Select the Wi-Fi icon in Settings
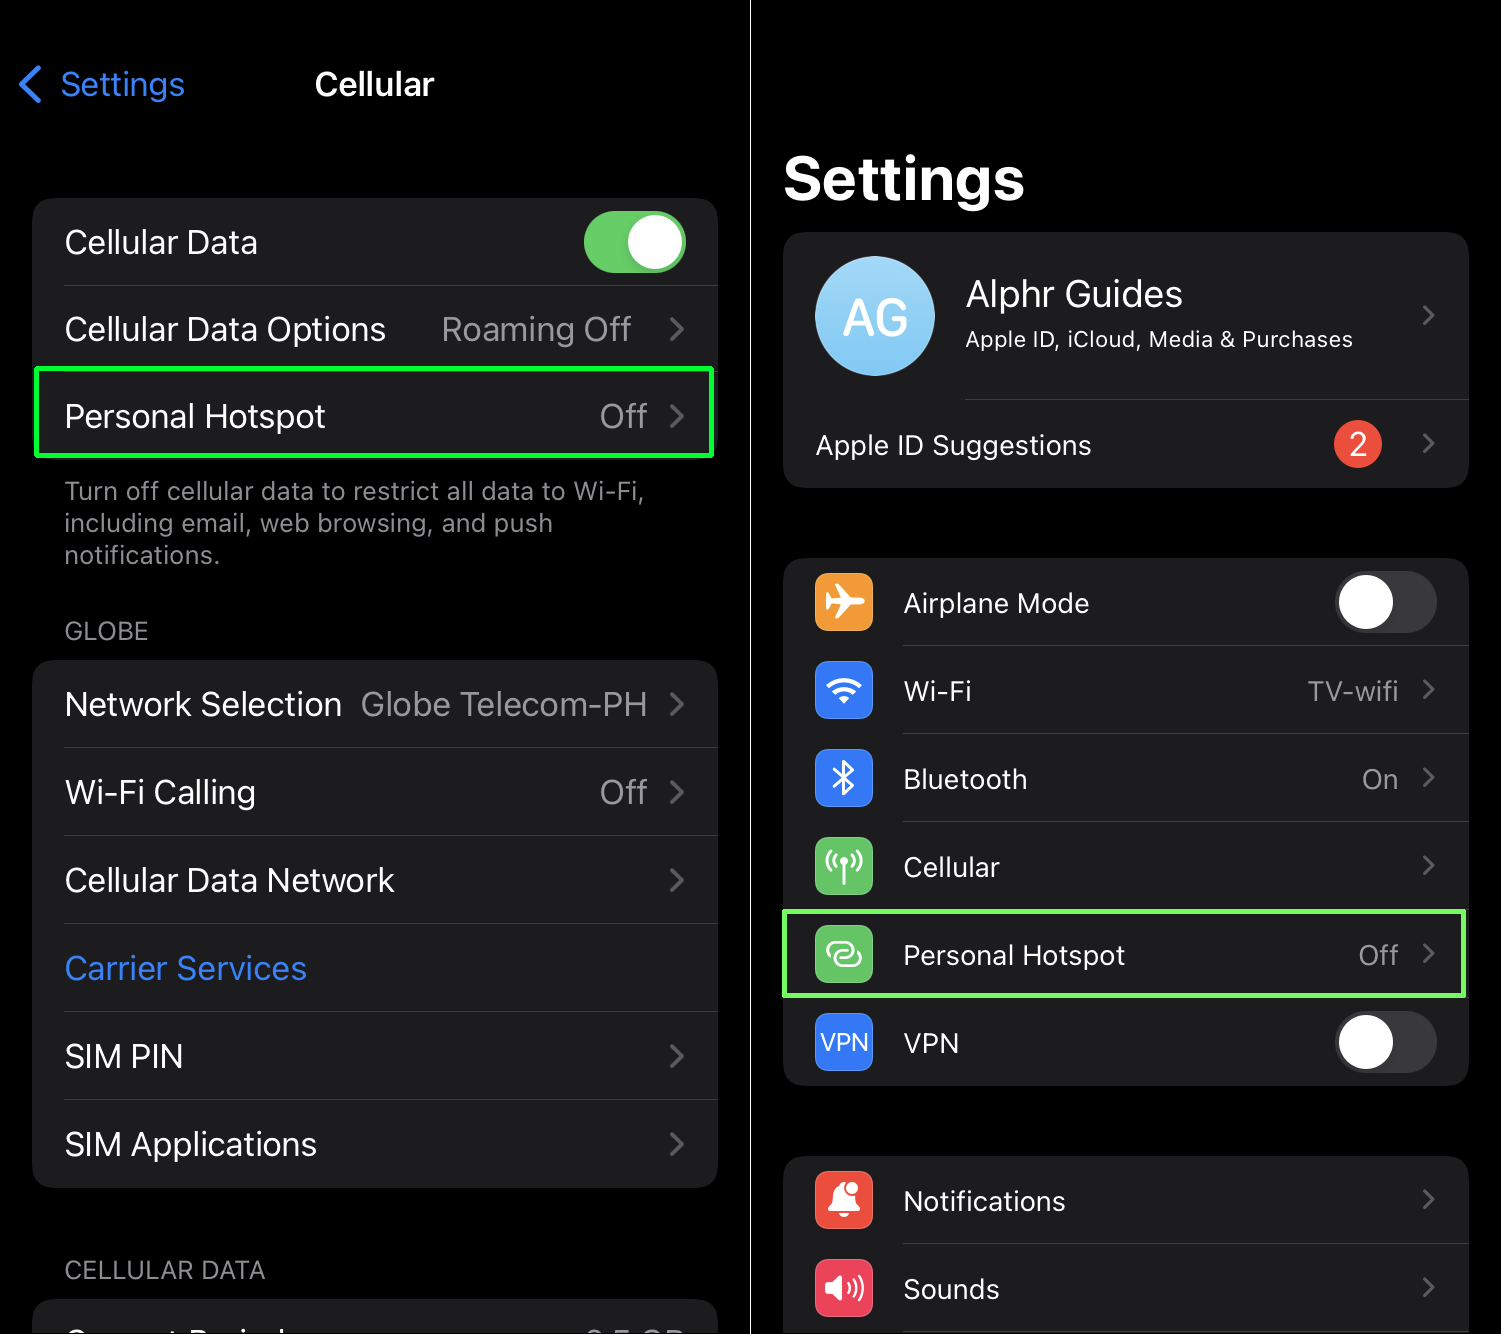The image size is (1501, 1334). tap(843, 690)
